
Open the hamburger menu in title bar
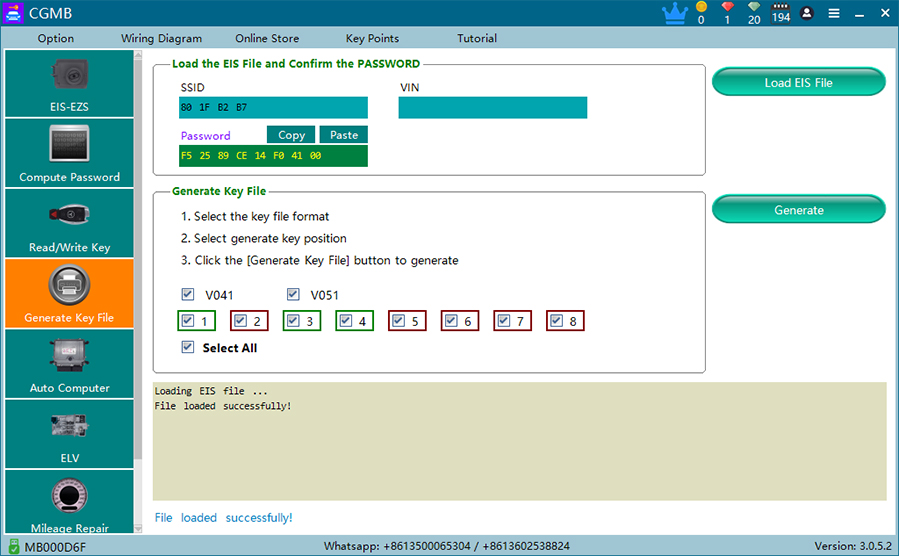pyautogui.click(x=834, y=14)
